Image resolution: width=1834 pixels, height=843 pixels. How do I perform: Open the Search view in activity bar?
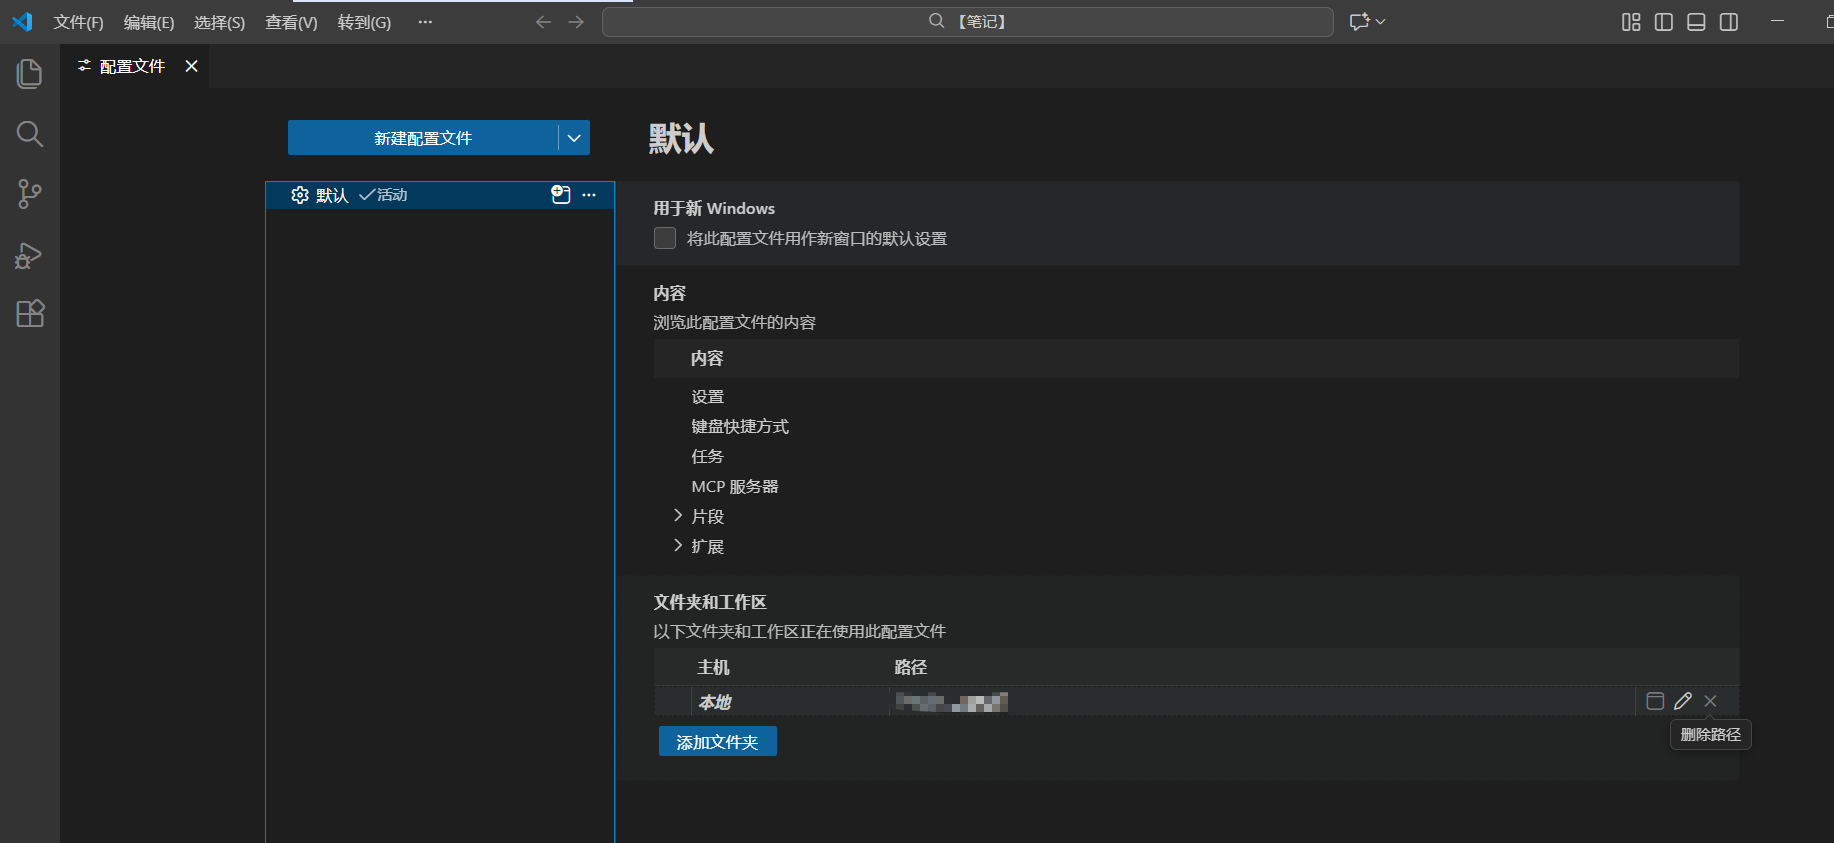pyautogui.click(x=30, y=134)
